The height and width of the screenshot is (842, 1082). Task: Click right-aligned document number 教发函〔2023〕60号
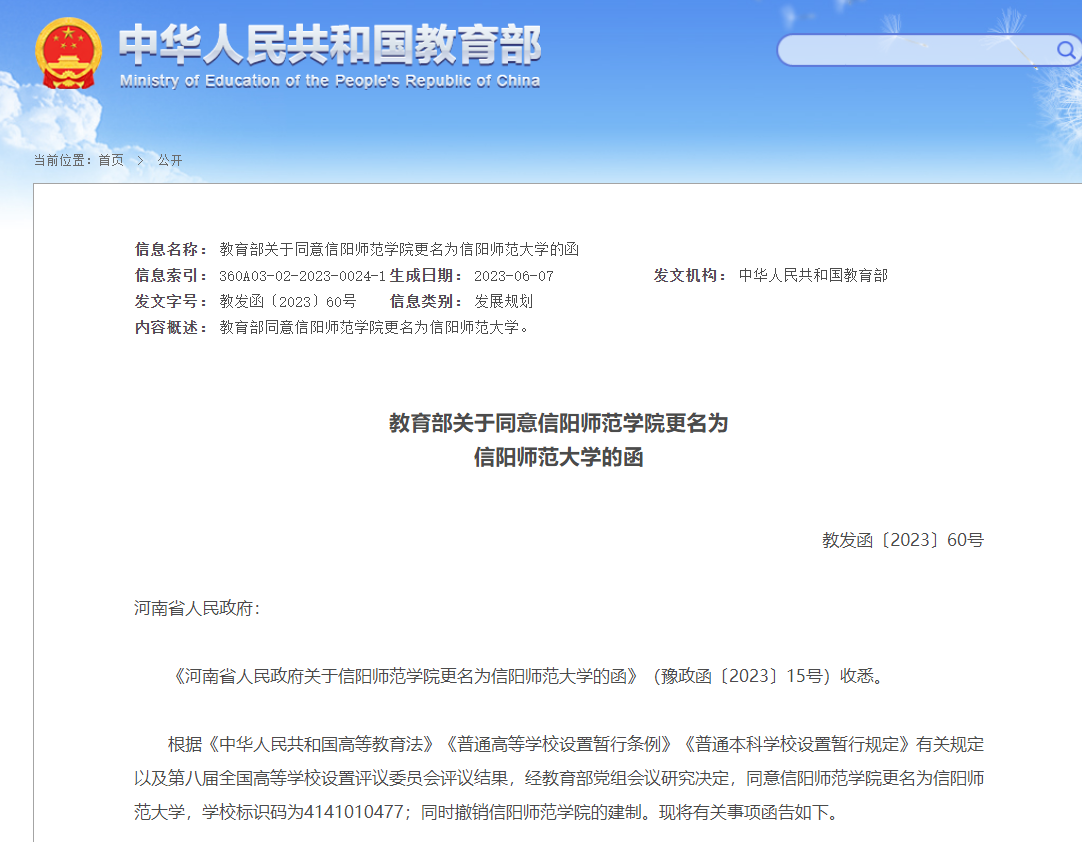[902, 540]
